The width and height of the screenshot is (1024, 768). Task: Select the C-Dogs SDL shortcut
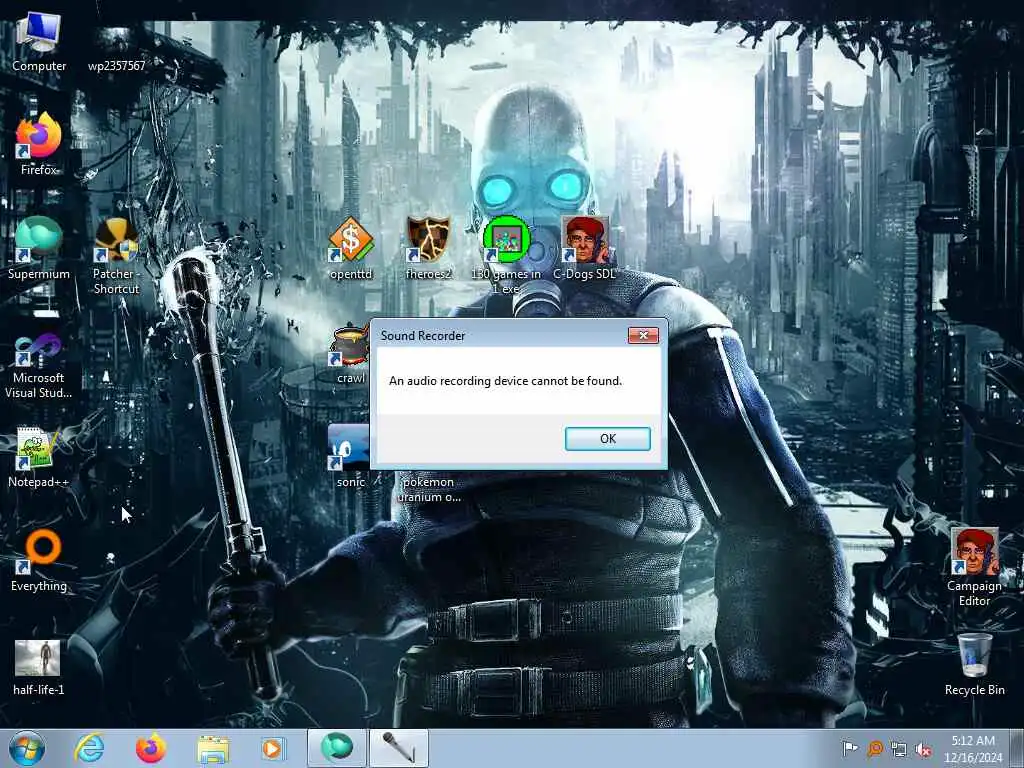click(x=584, y=249)
